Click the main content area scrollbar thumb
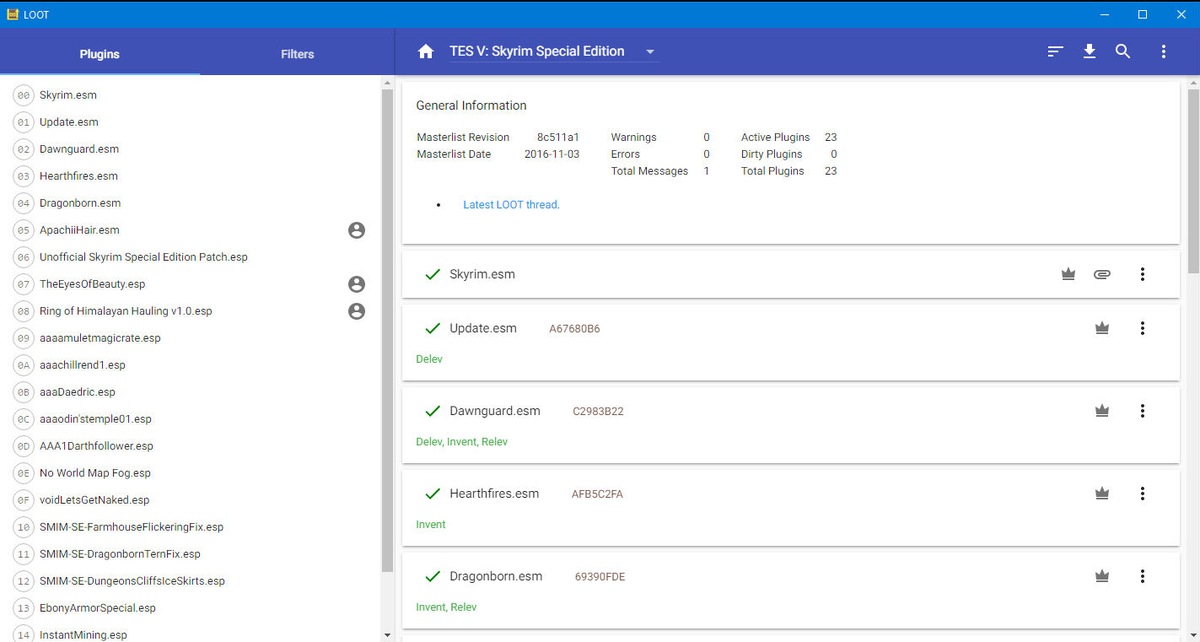The width and height of the screenshot is (1200, 642). pyautogui.click(x=1193, y=180)
